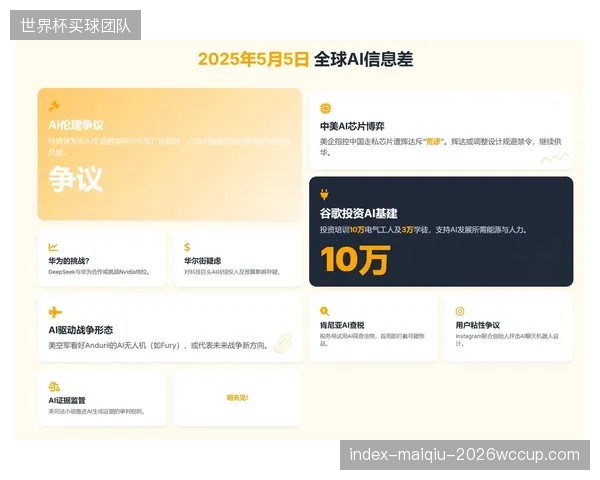Click description starting Instagram联合创始人

pyautogui.click(x=507, y=340)
